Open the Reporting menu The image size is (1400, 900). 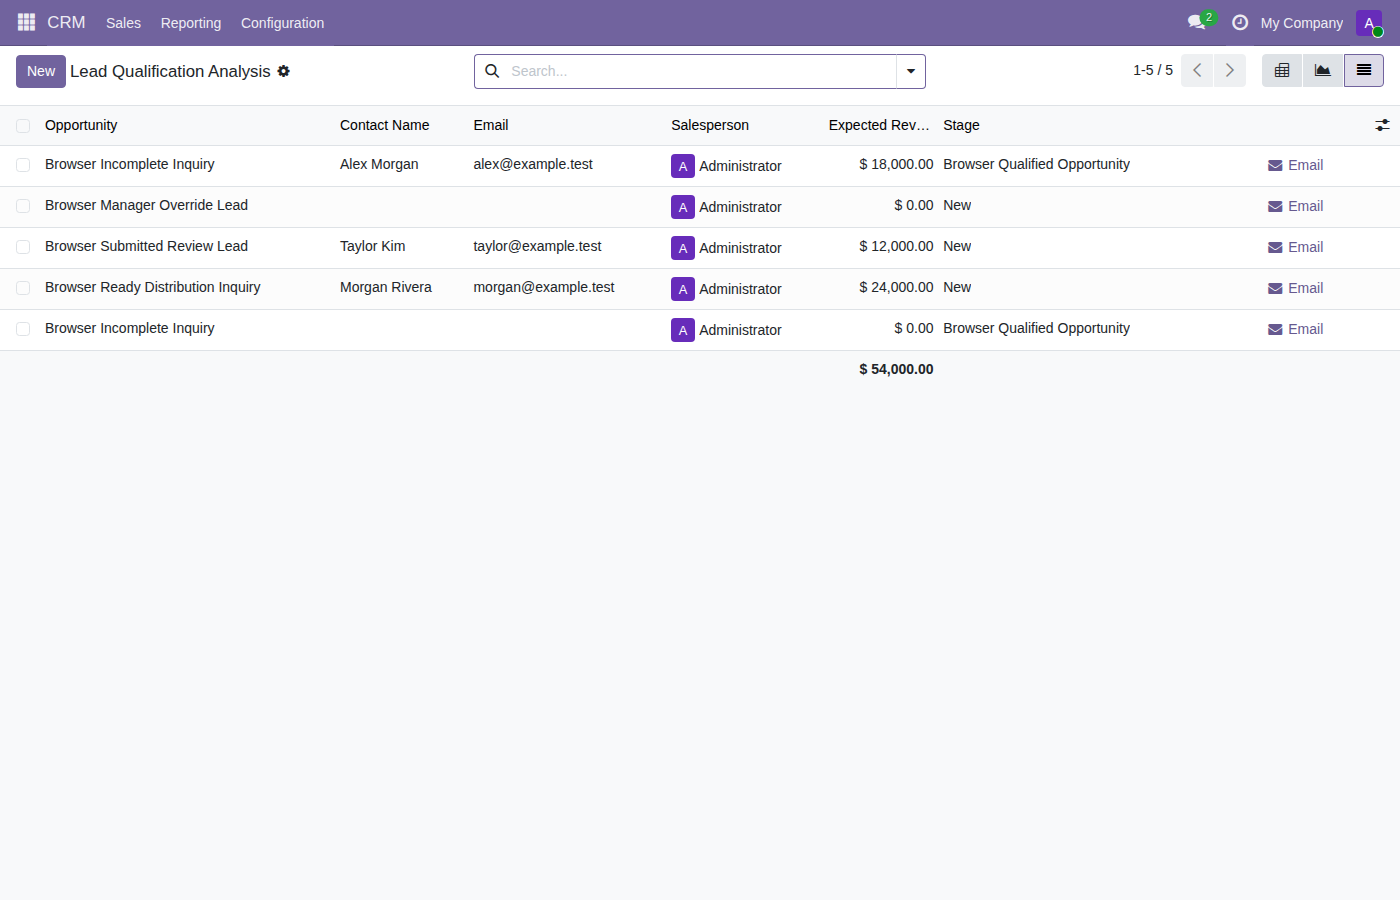tap(191, 23)
